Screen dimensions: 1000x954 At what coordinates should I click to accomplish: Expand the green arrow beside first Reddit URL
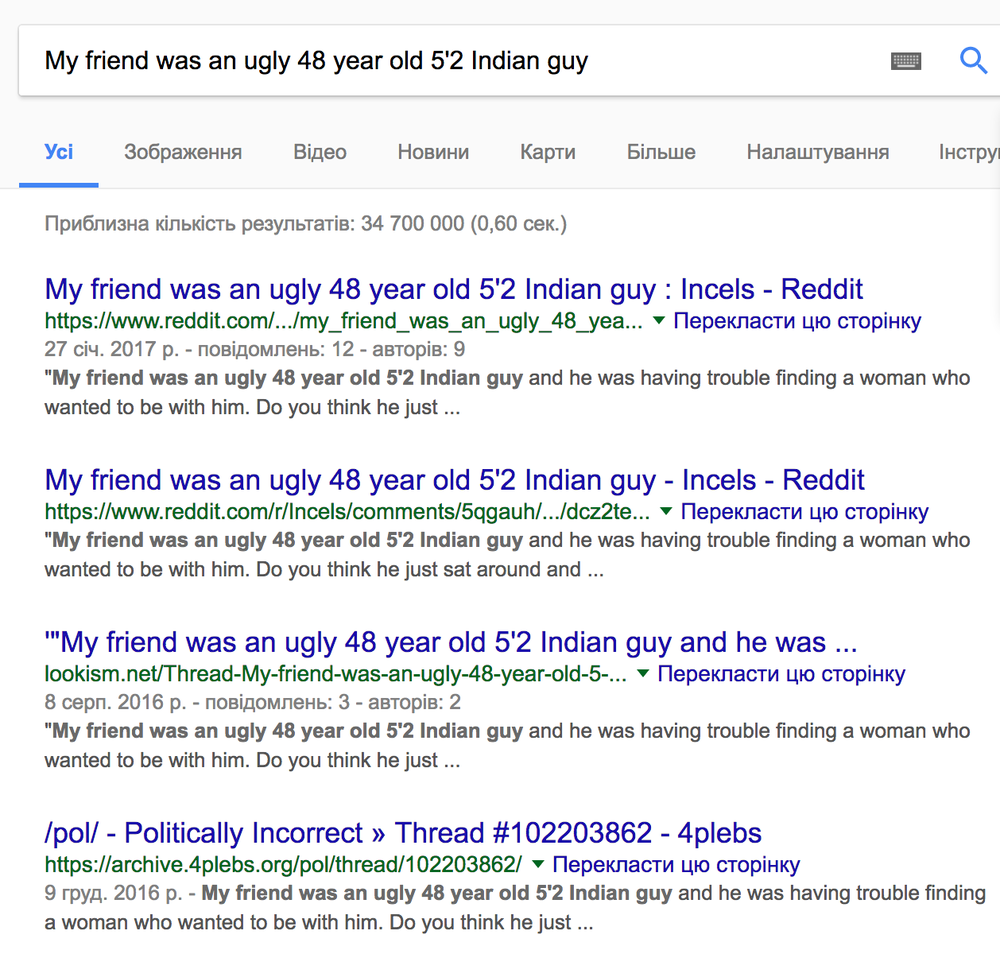(x=659, y=322)
